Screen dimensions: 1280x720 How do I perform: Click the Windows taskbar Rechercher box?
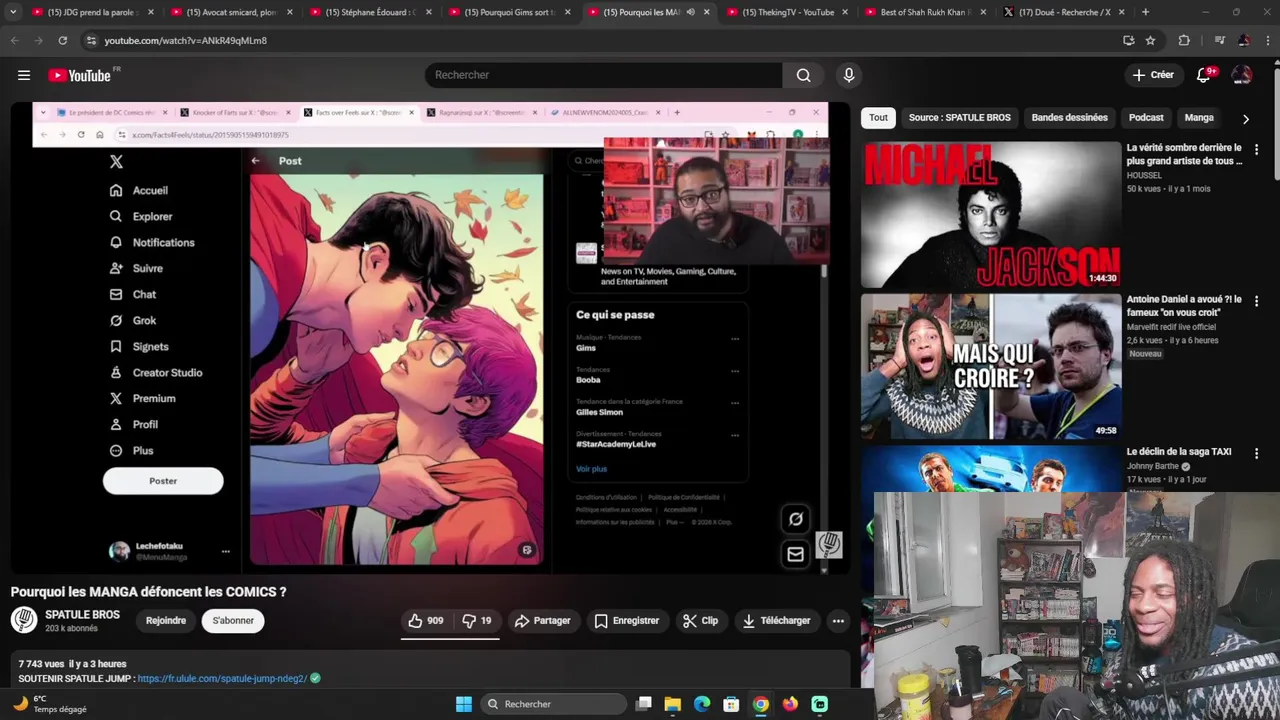pyautogui.click(x=556, y=704)
